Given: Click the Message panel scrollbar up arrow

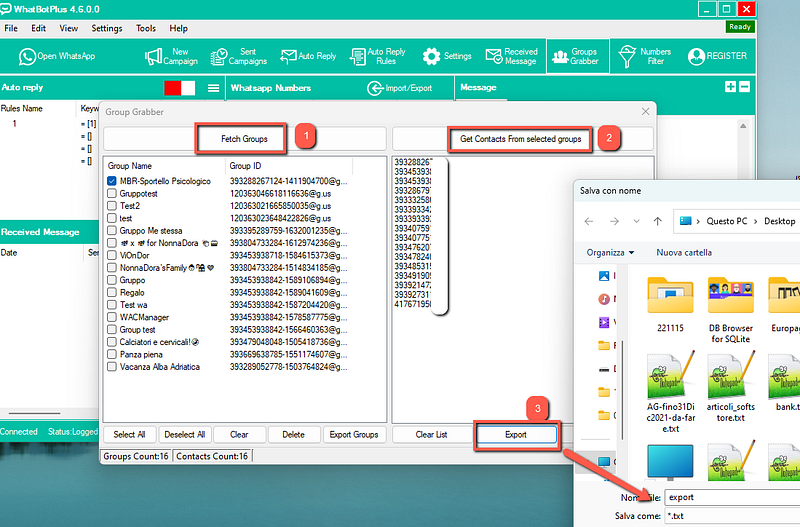Looking at the screenshot, I should click(743, 126).
